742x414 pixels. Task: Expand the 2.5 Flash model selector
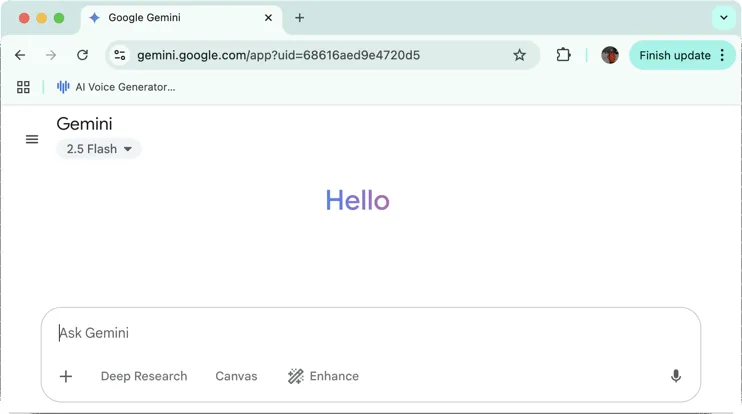(x=99, y=149)
